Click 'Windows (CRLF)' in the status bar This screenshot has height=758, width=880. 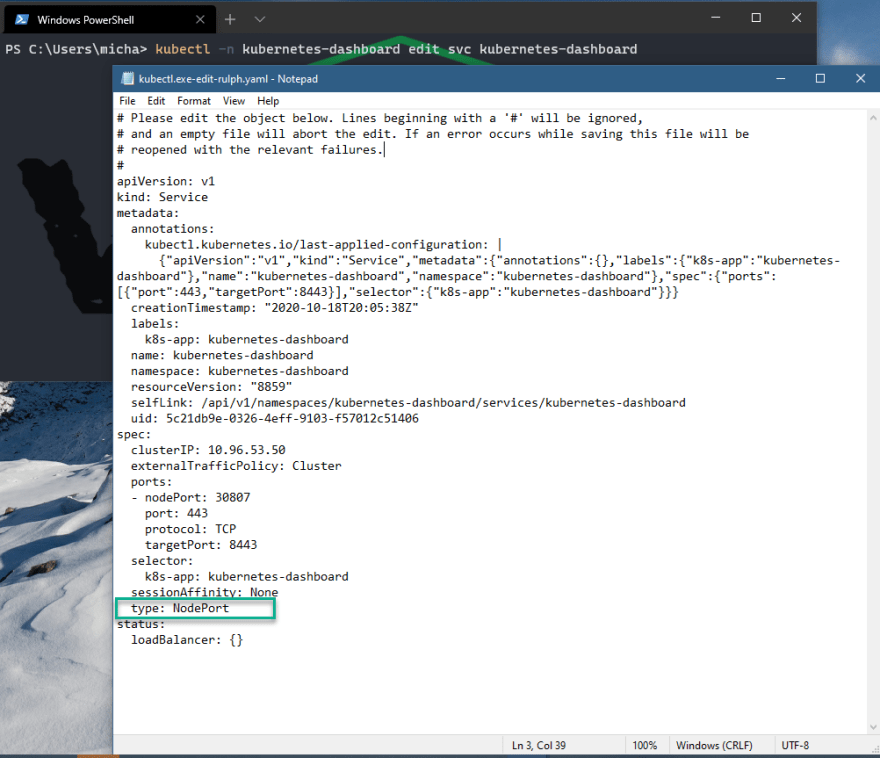[714, 746]
